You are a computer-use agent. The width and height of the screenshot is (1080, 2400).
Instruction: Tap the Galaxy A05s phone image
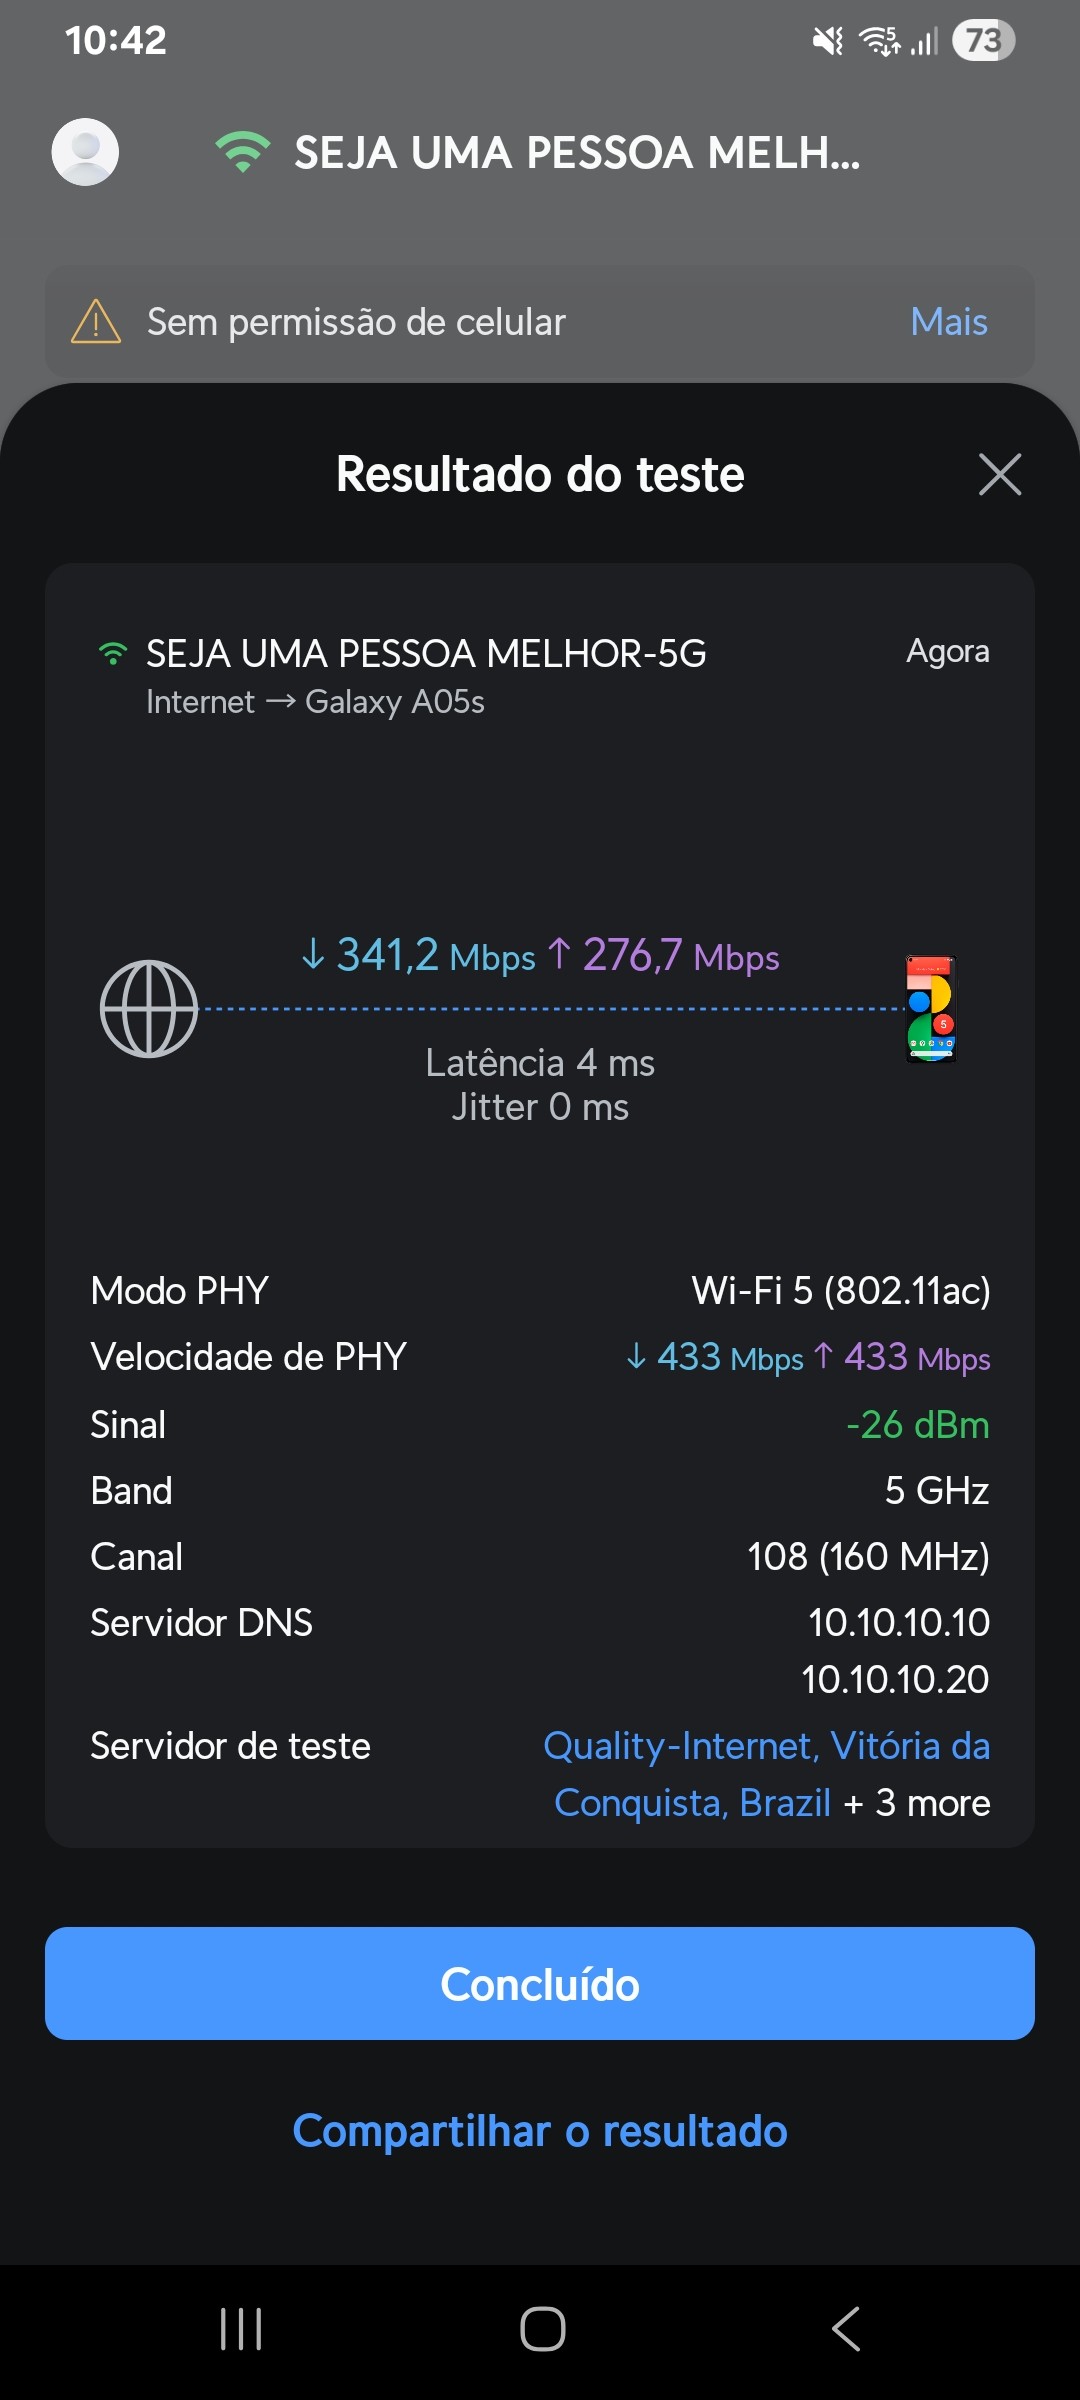pos(931,1008)
